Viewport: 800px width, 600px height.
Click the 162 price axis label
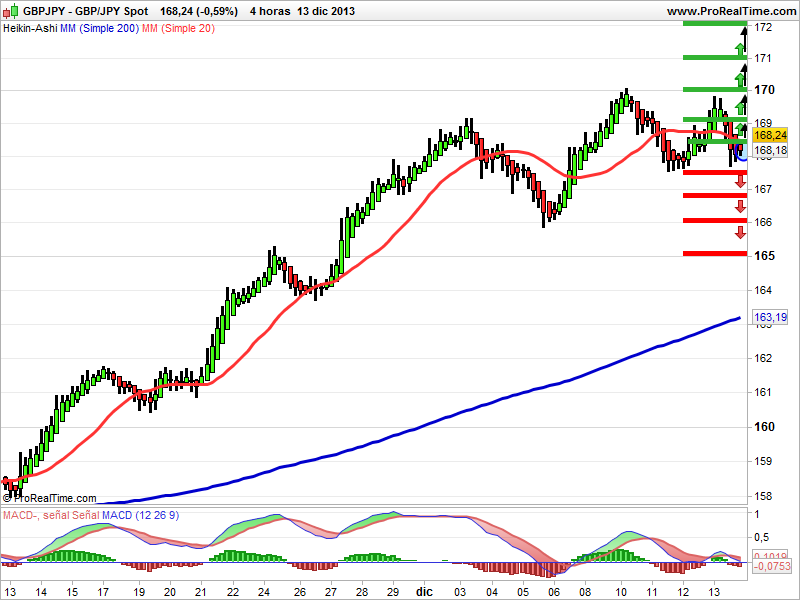[x=763, y=358]
